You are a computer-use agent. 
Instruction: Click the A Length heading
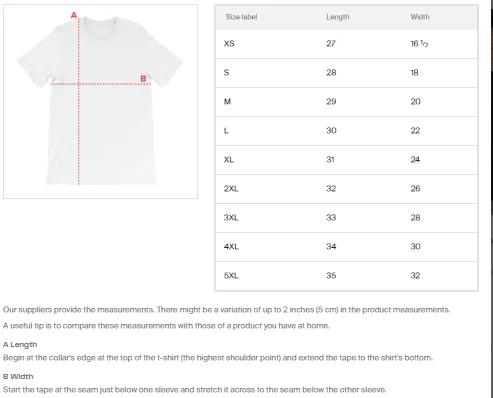[20, 345]
